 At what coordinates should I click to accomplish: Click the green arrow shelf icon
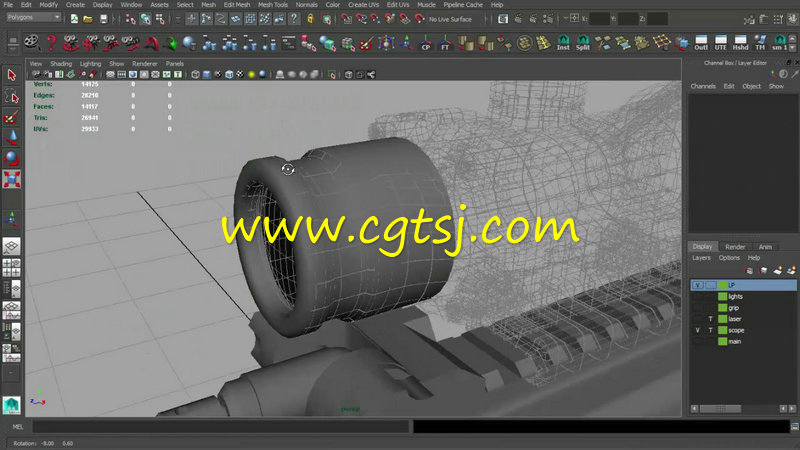click(170, 44)
